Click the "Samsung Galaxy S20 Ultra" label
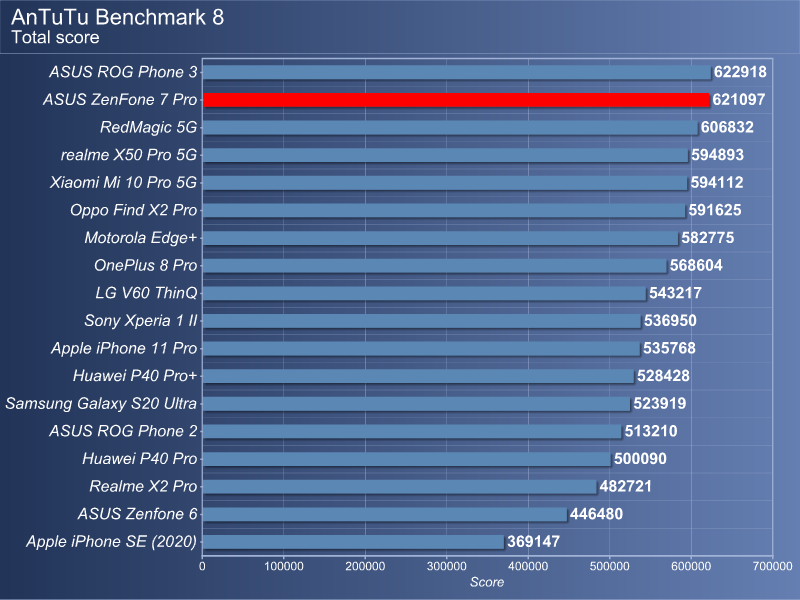Image resolution: width=800 pixels, height=600 pixels. pyautogui.click(x=101, y=404)
